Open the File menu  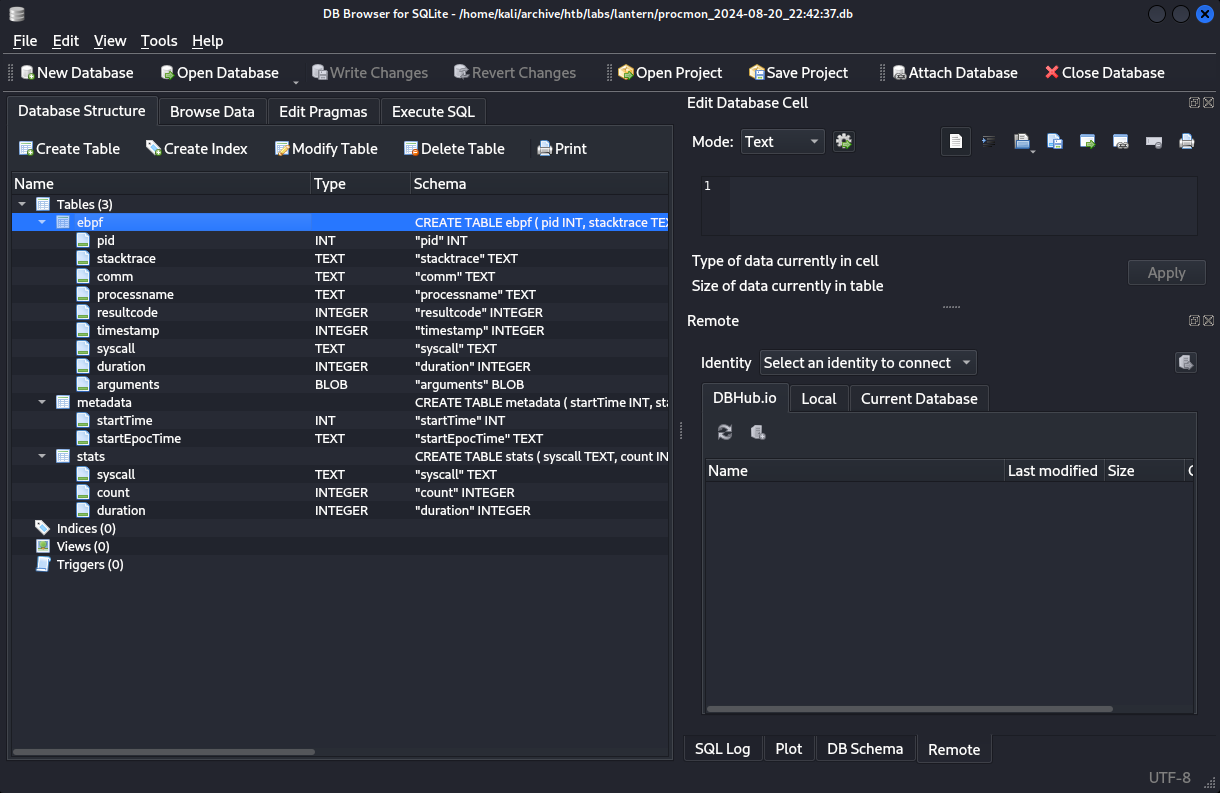[x=25, y=41]
